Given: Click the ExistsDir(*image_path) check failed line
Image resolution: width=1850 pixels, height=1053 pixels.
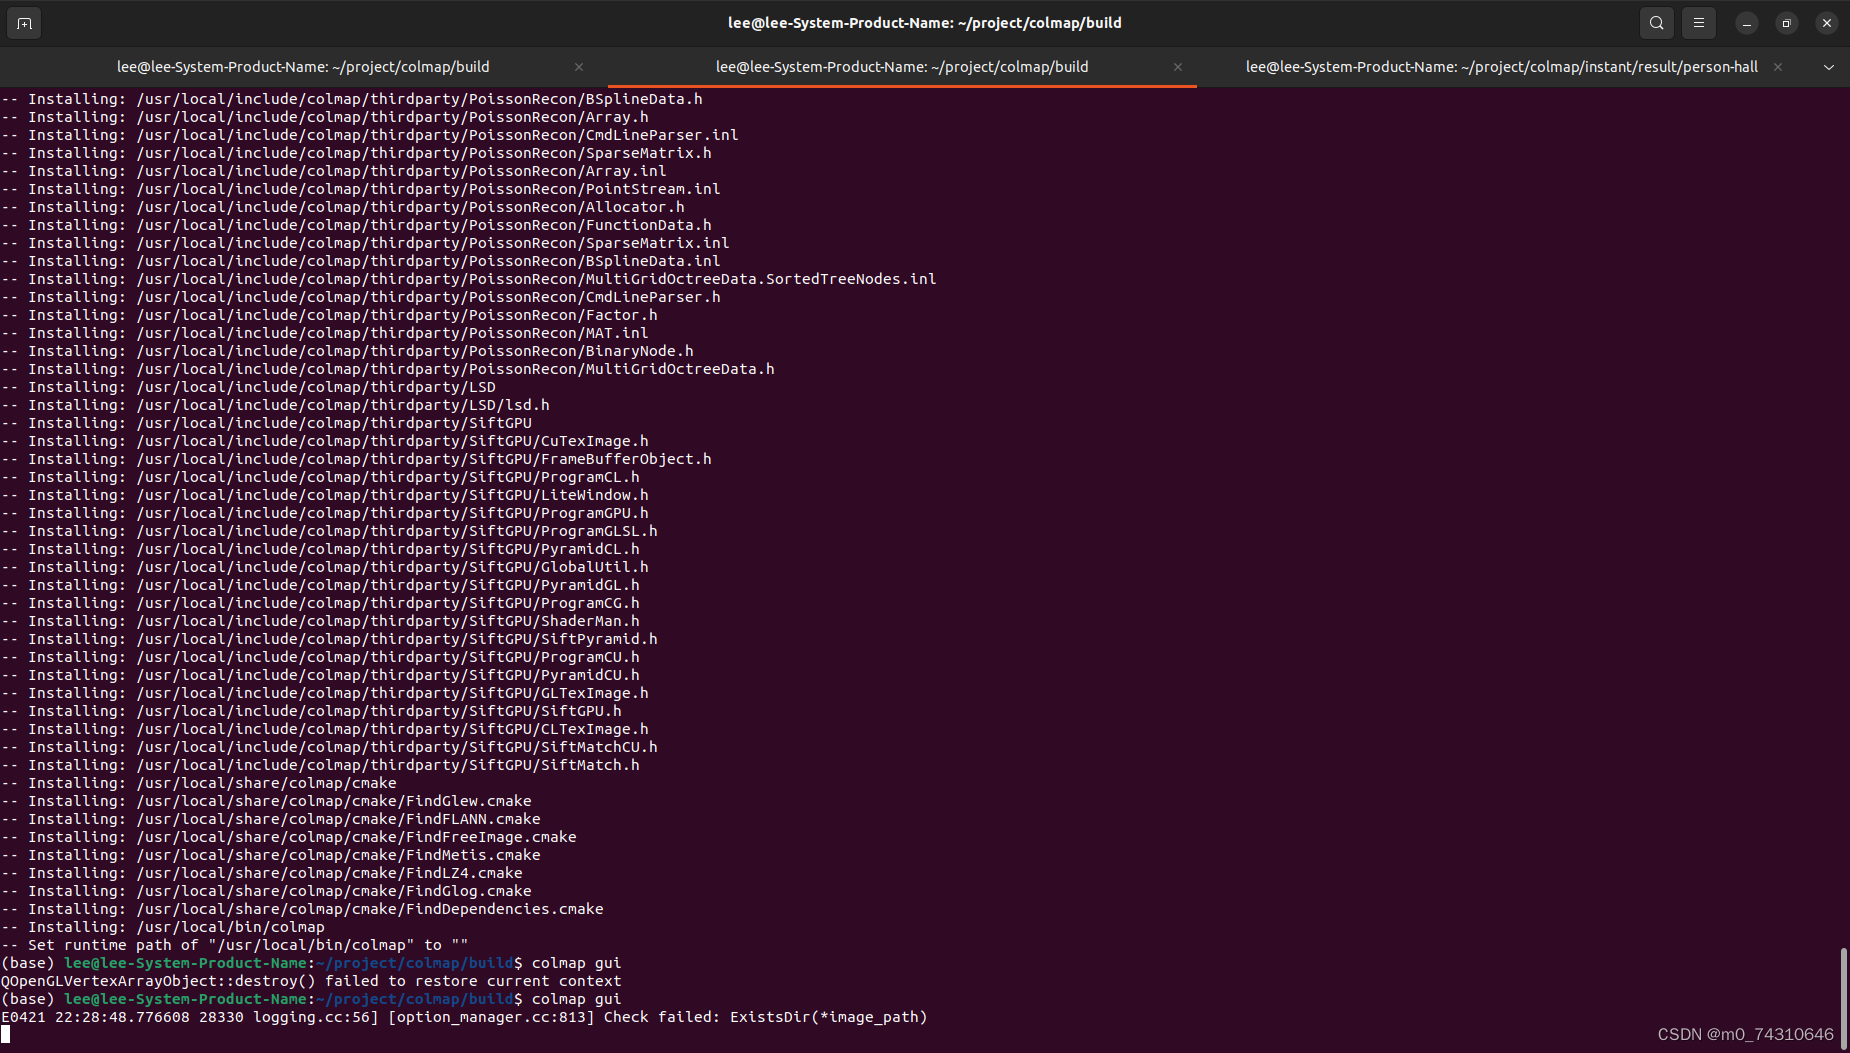Looking at the screenshot, I should 464,1017.
